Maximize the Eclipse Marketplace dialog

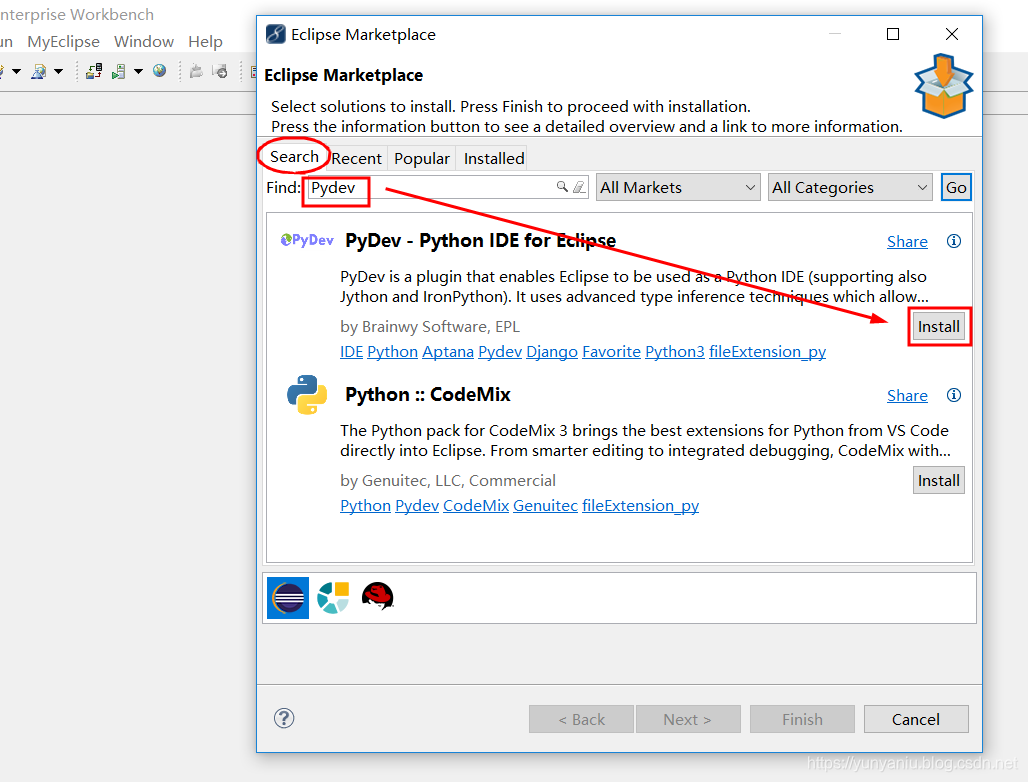(893, 34)
